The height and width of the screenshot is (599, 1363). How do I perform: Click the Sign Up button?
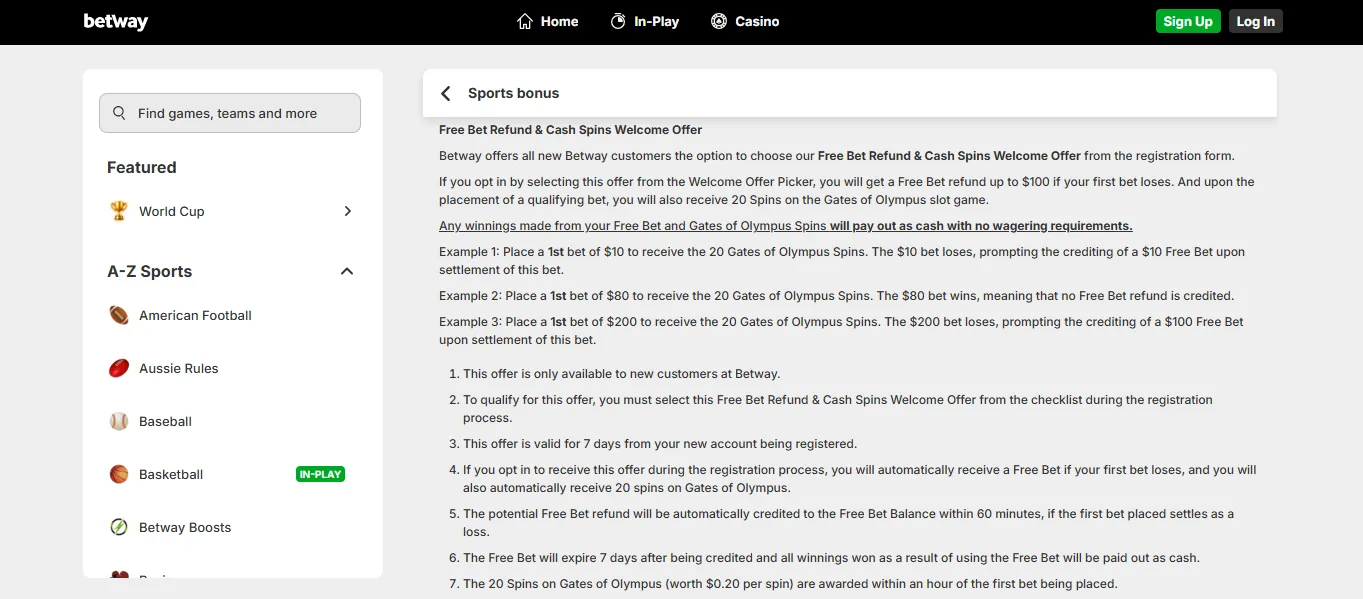point(1188,21)
